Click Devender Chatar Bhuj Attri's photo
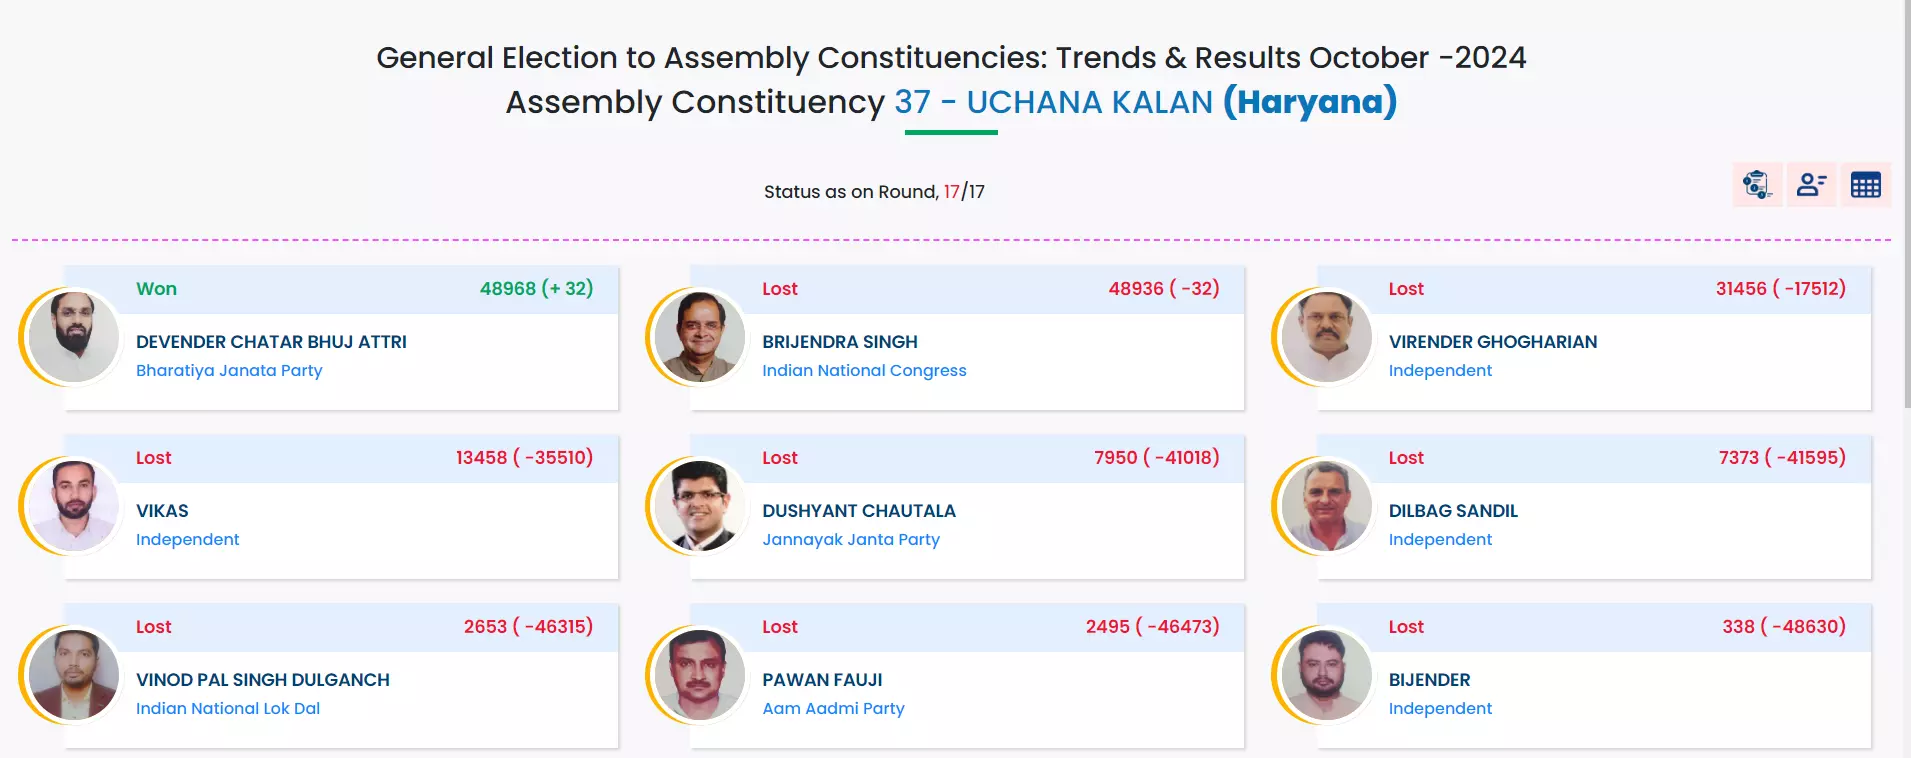The width and height of the screenshot is (1911, 758). pos(73,337)
